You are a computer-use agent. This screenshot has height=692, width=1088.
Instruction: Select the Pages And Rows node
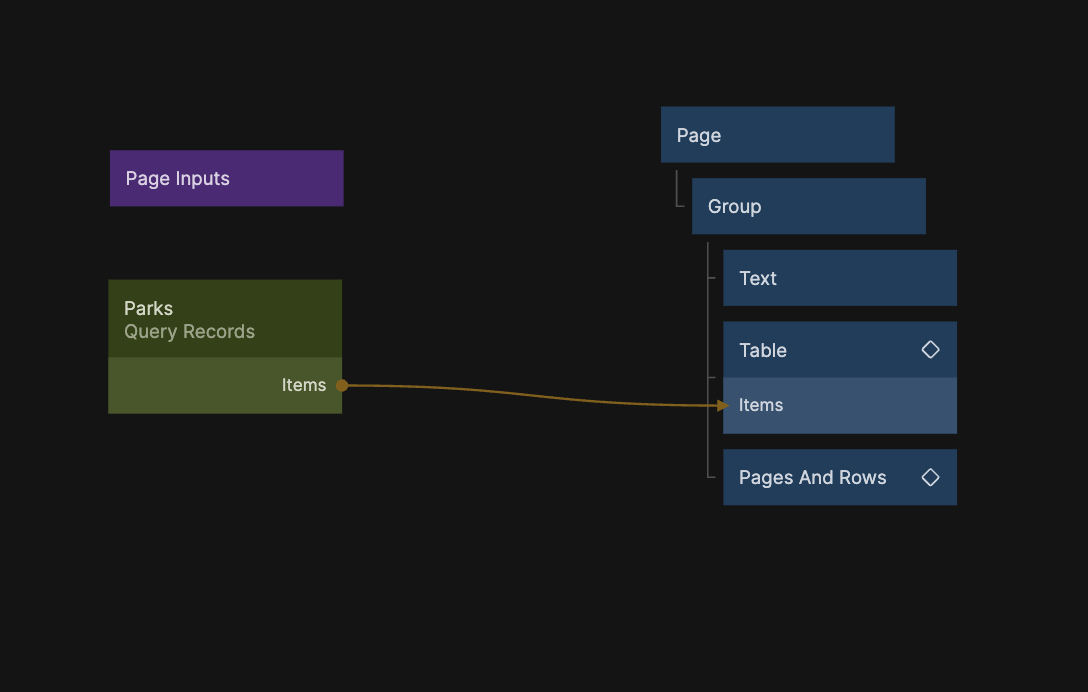[x=812, y=478]
